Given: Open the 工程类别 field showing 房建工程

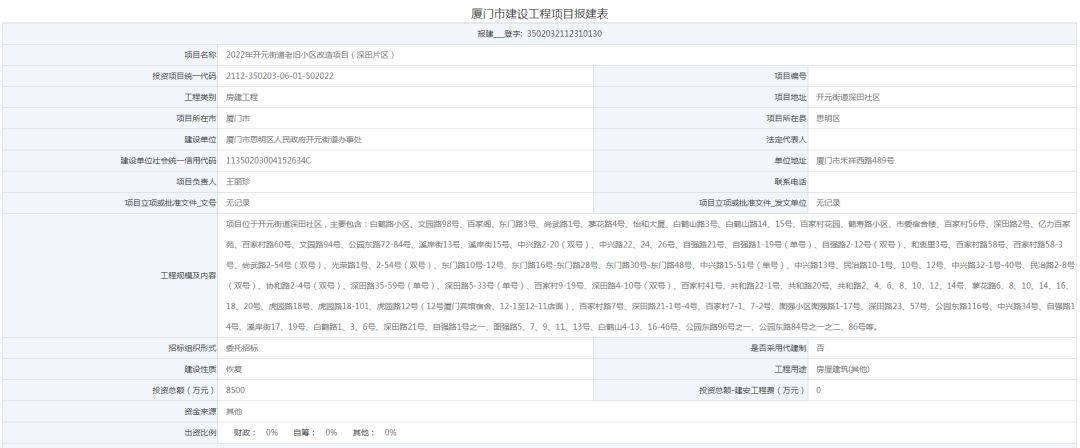Looking at the screenshot, I should click(243, 97).
